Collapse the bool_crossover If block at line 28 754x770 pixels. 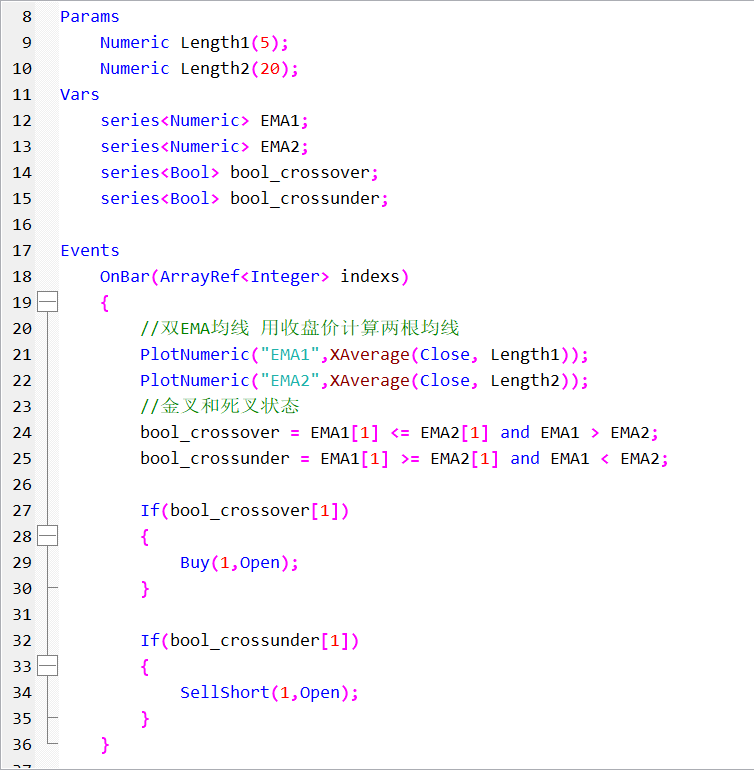point(47,536)
